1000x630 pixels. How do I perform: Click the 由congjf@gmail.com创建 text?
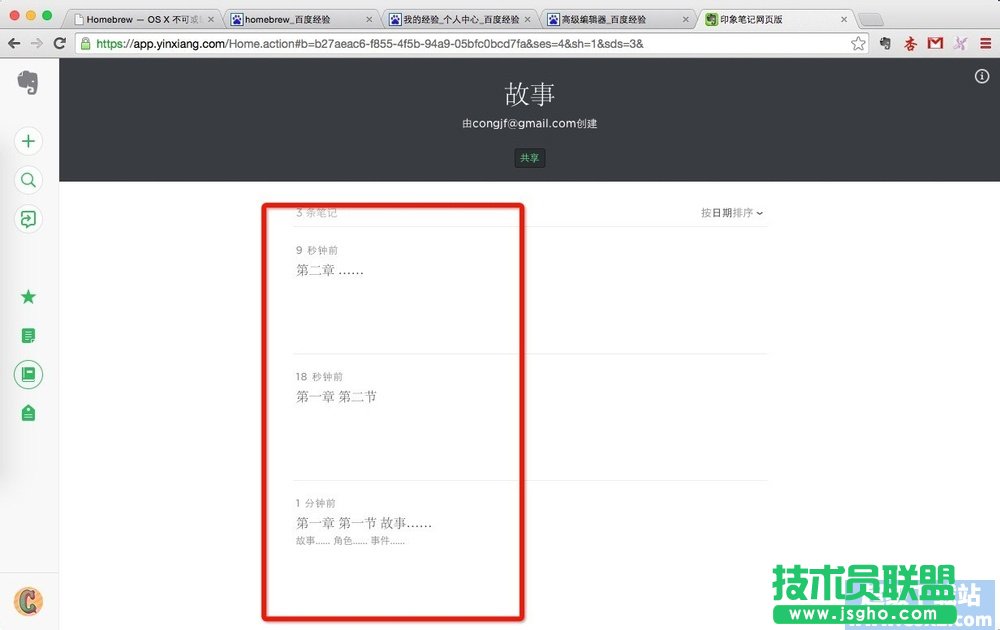(x=529, y=124)
